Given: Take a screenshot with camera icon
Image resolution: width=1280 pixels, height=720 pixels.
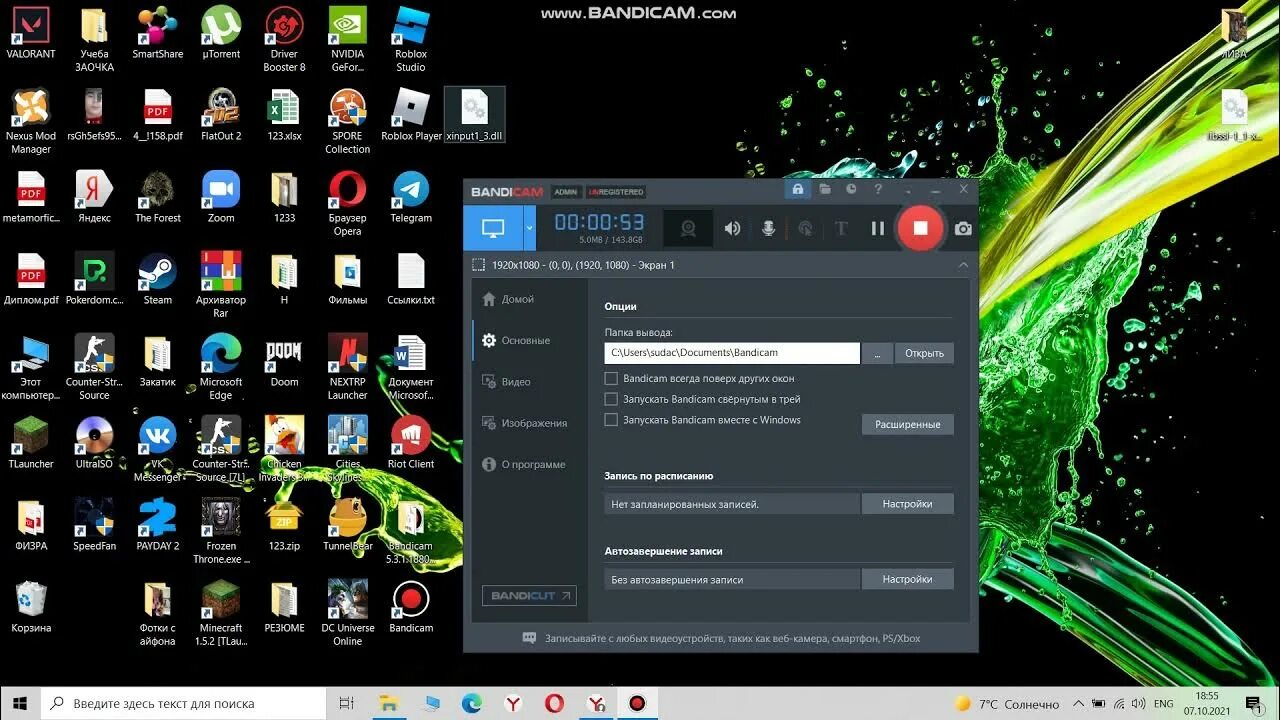Looking at the screenshot, I should coord(963,229).
